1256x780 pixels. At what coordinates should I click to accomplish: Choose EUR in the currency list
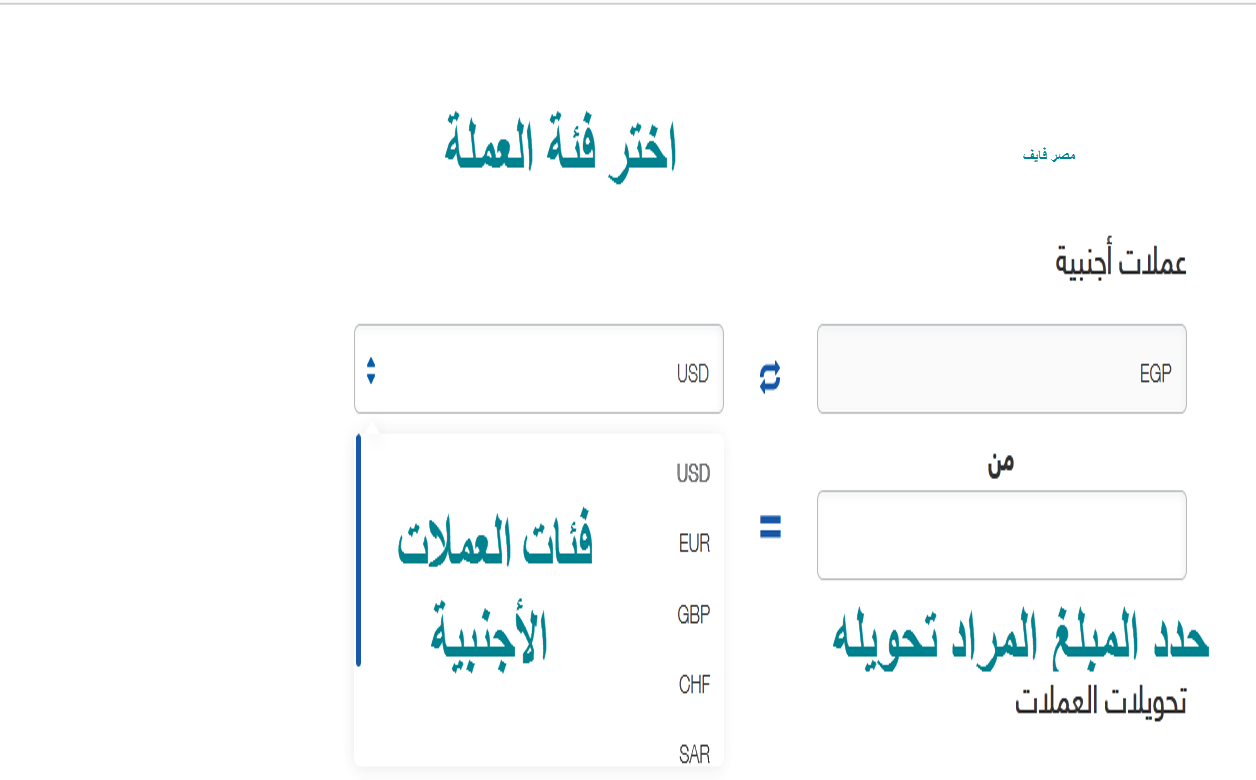point(694,544)
